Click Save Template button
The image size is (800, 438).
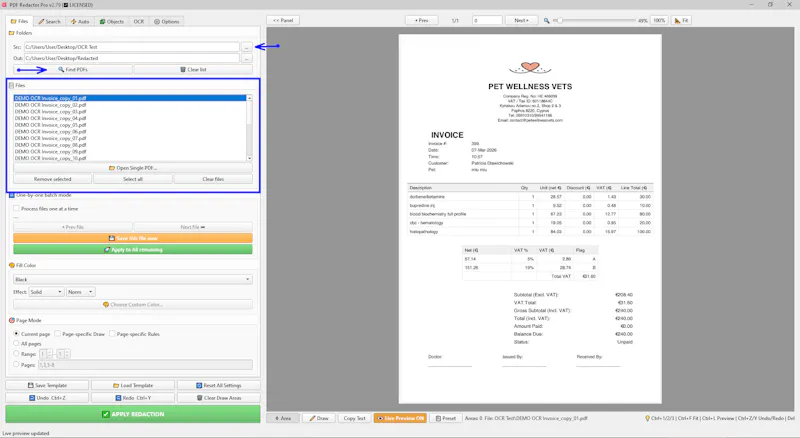(47, 385)
